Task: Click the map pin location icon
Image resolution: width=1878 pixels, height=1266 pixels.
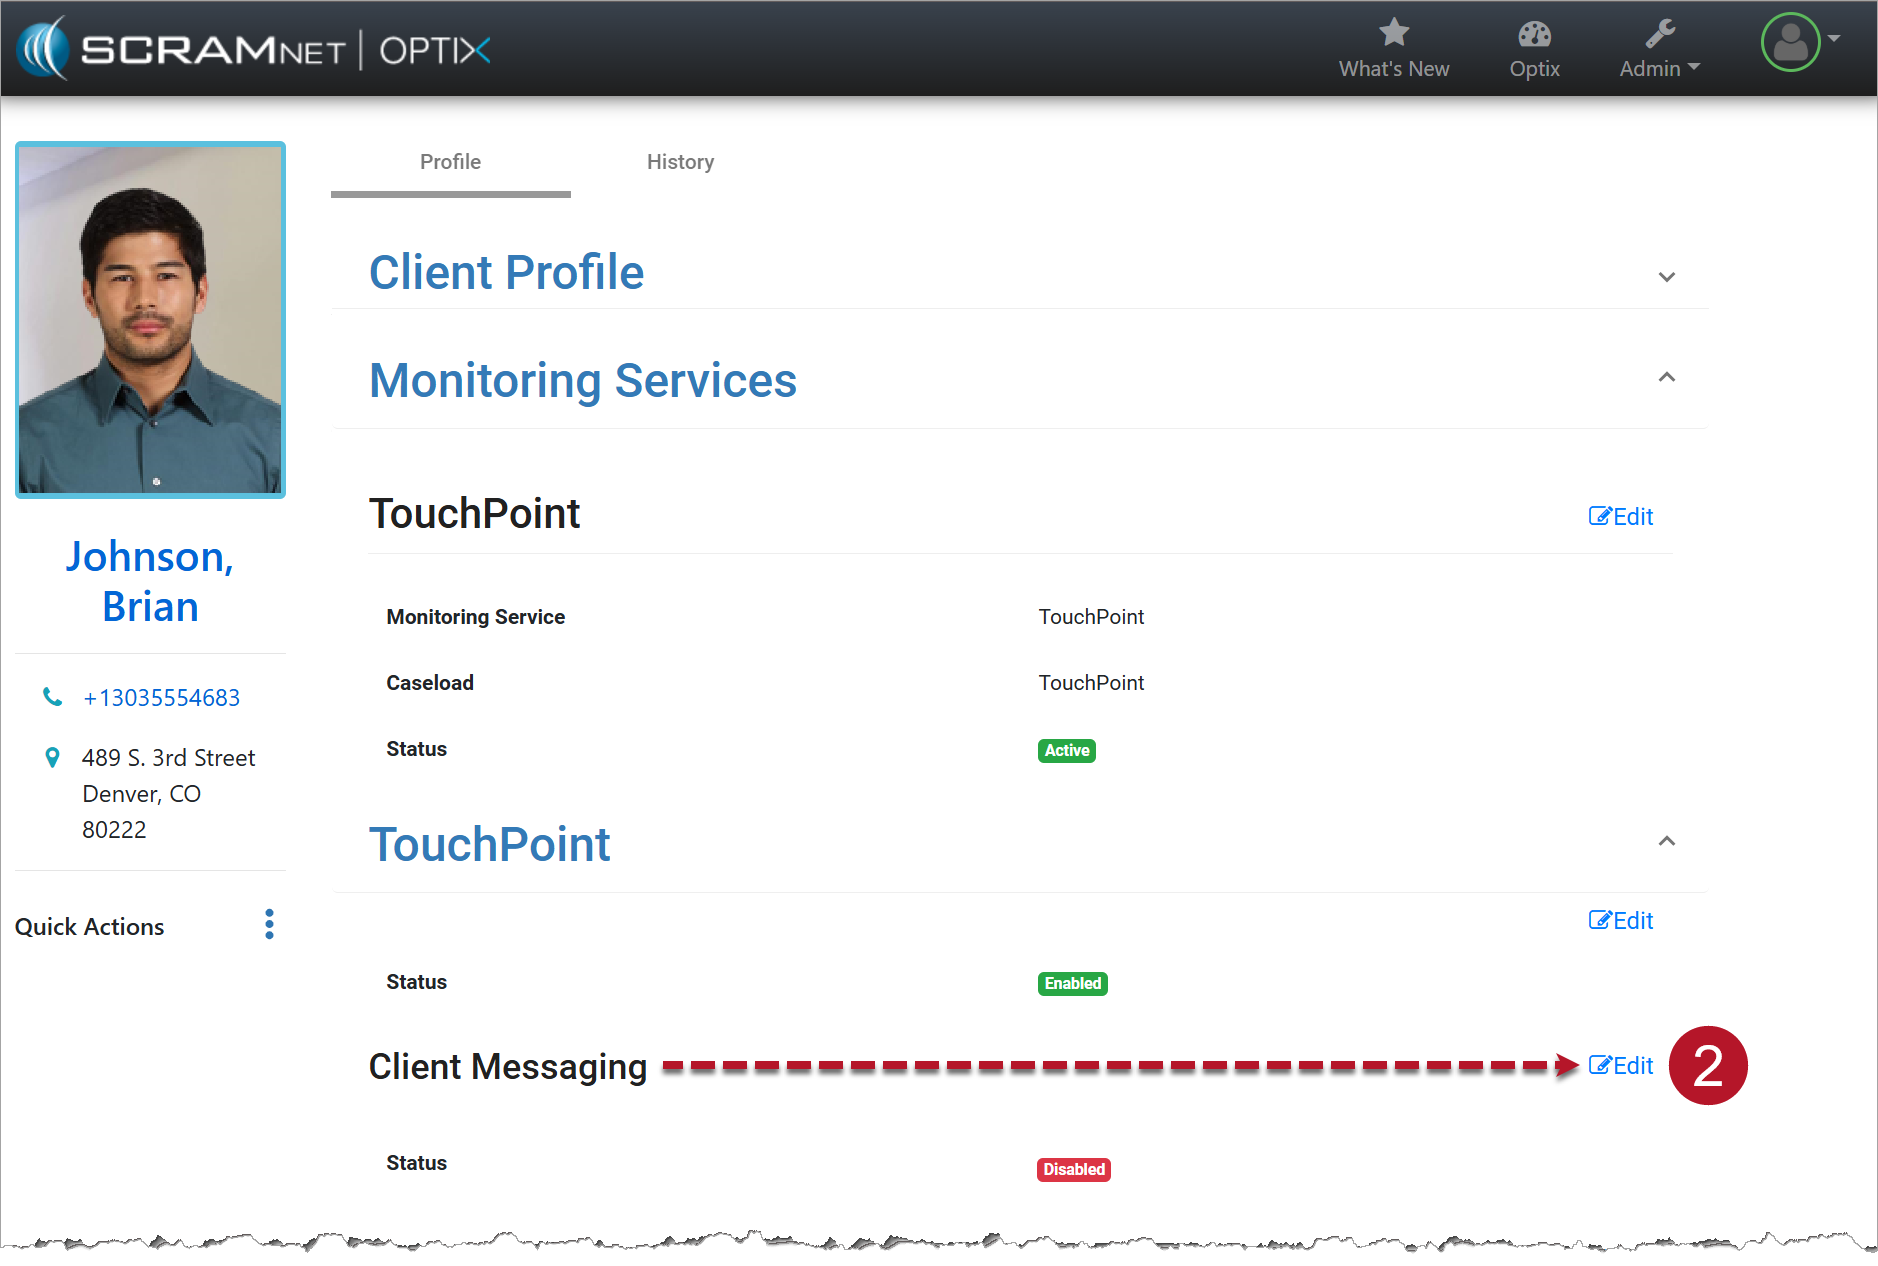Action: [x=52, y=758]
